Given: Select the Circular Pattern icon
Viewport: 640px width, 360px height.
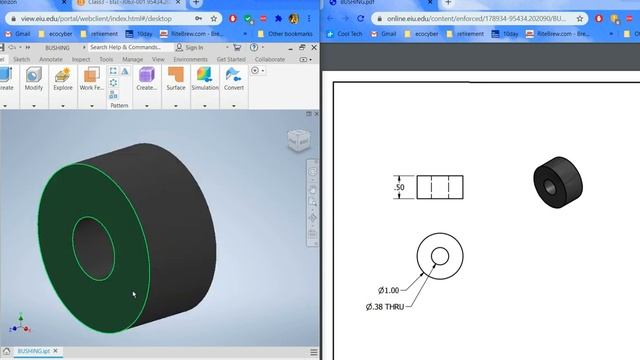Looking at the screenshot, I should click(x=113, y=83).
